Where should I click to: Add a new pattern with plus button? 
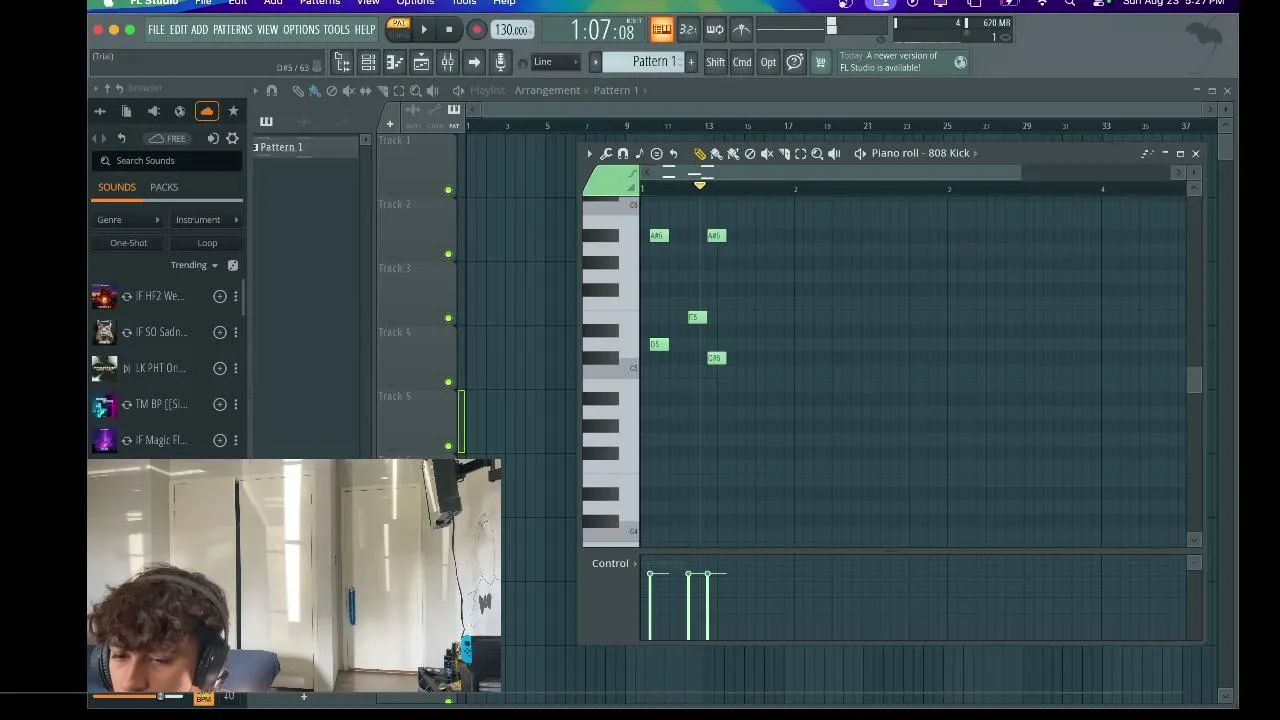(x=690, y=62)
